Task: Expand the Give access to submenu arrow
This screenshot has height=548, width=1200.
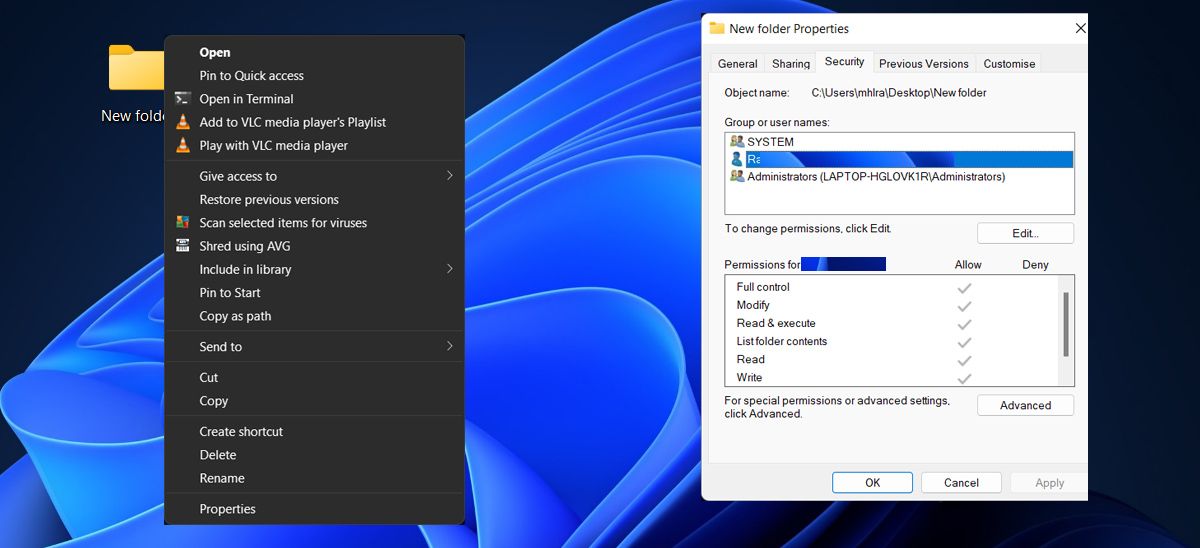Action: [x=449, y=176]
